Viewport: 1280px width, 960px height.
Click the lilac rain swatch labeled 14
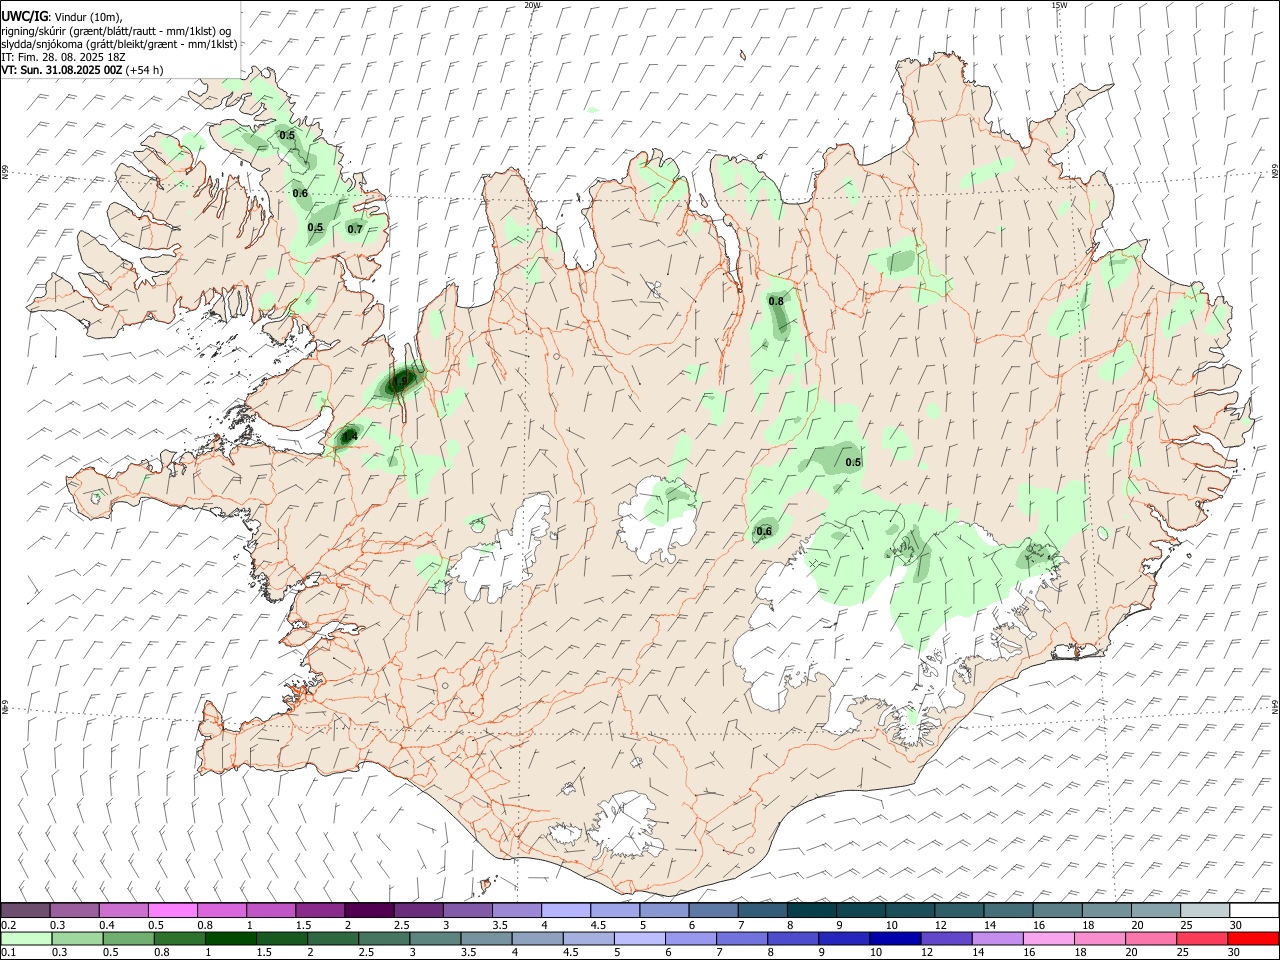pyautogui.click(x=997, y=938)
